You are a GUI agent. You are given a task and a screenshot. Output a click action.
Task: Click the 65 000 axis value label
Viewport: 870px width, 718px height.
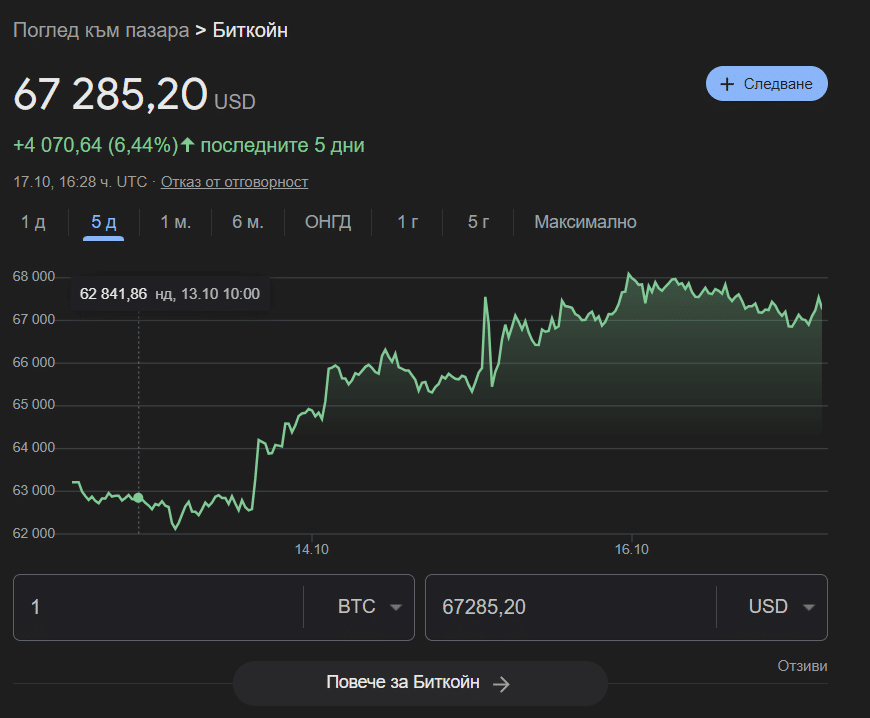point(34,404)
